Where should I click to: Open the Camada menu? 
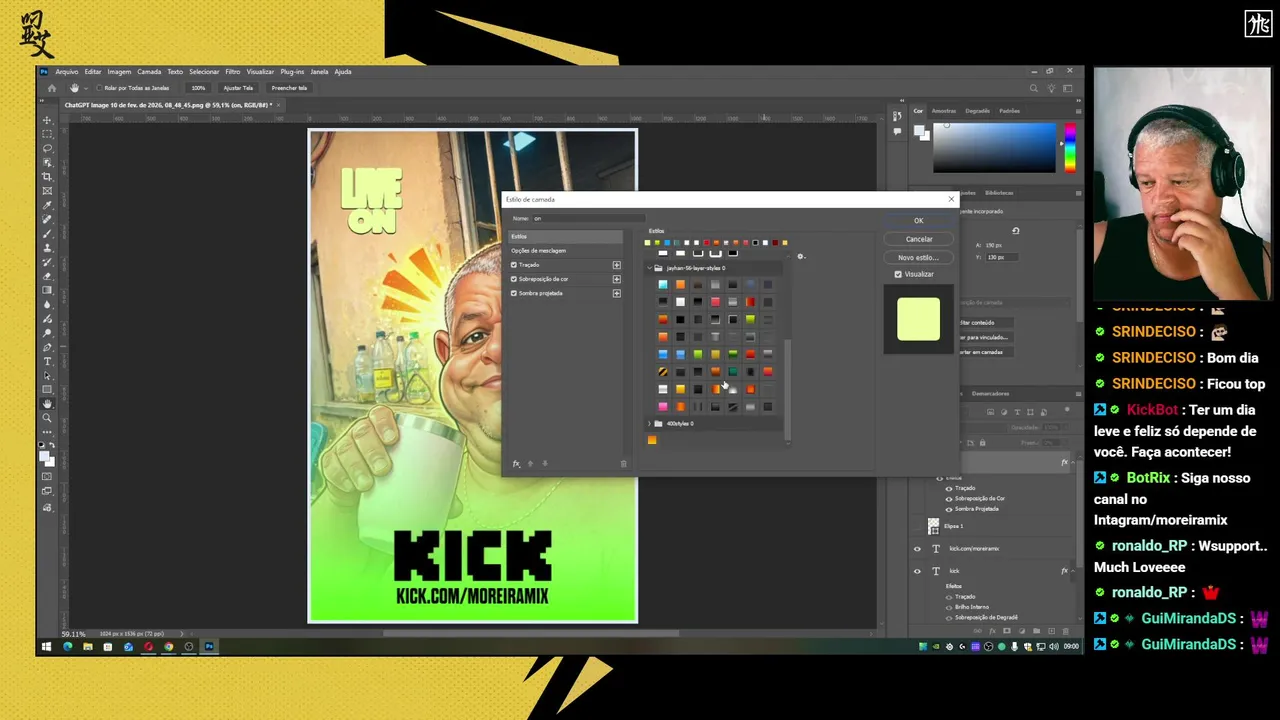[149, 72]
